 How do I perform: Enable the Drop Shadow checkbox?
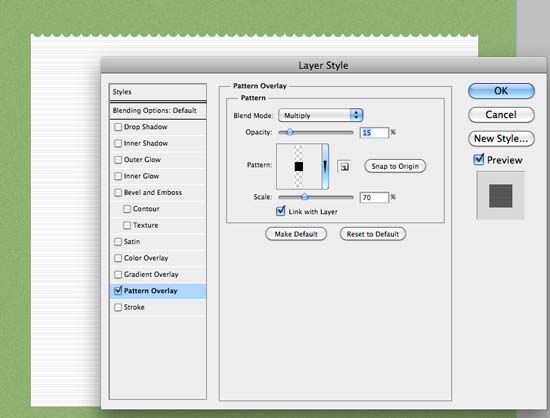[118, 127]
